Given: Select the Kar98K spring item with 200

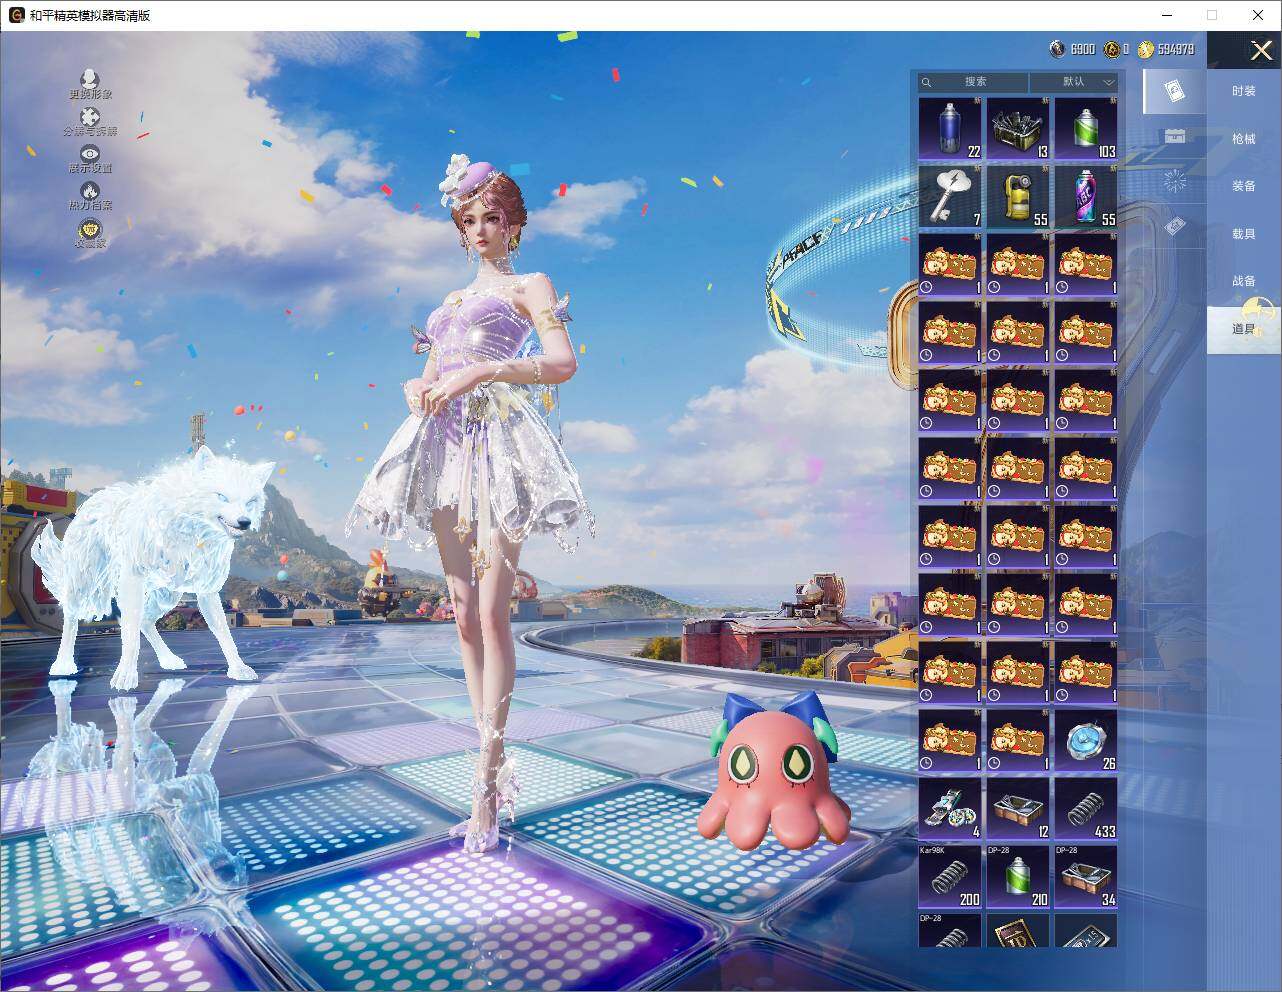Looking at the screenshot, I should 950,877.
